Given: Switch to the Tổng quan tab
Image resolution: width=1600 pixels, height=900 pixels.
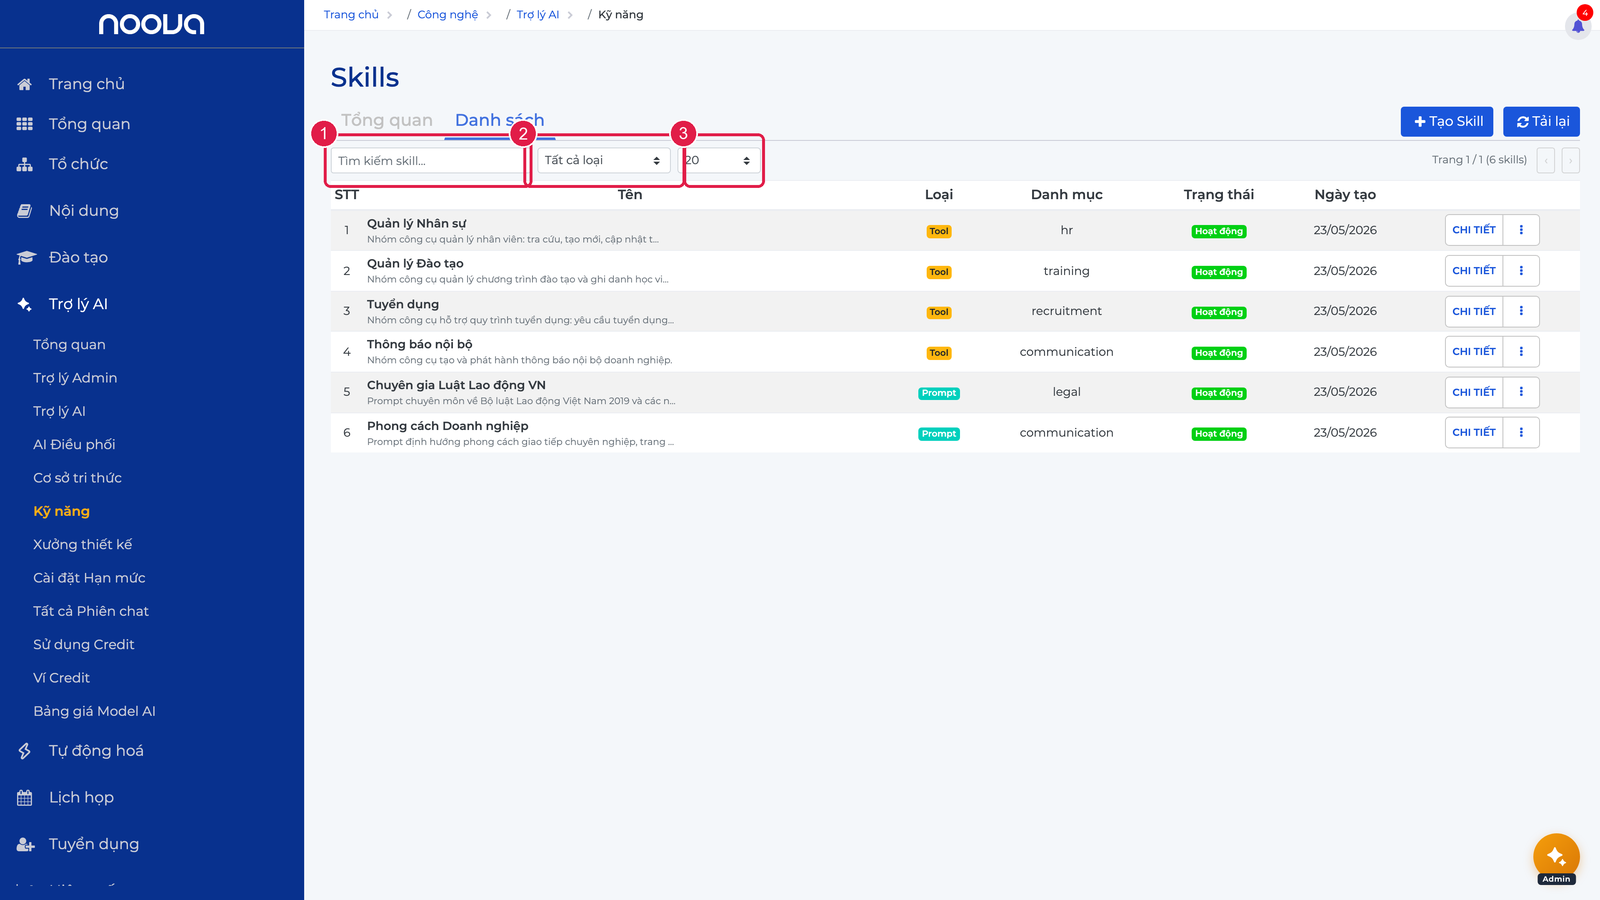Looking at the screenshot, I should 387,120.
